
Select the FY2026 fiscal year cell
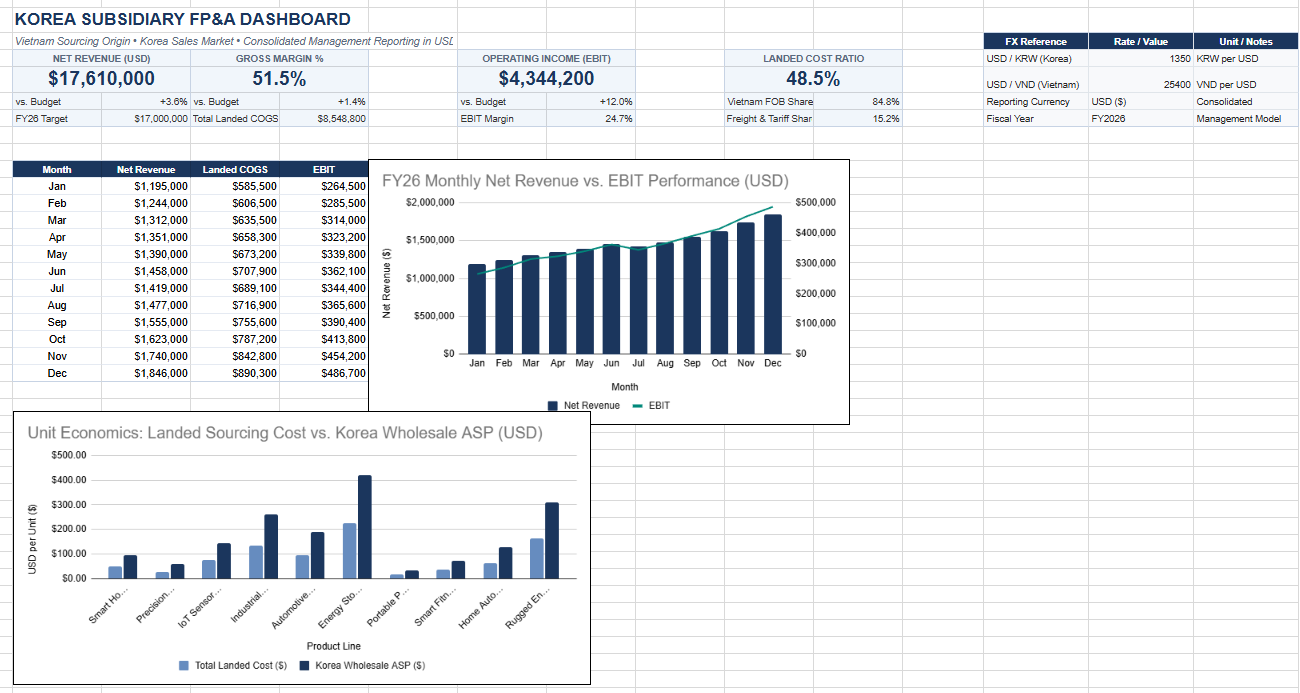[1140, 118]
